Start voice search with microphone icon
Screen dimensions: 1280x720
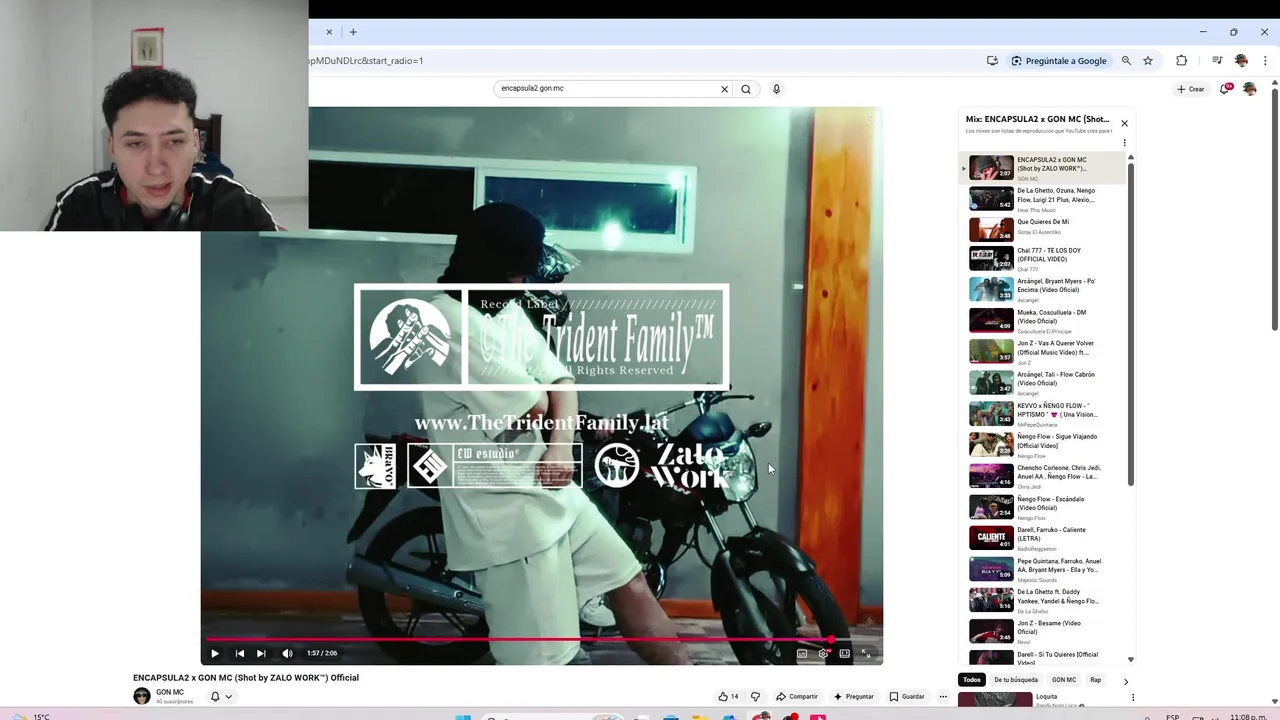tap(776, 89)
